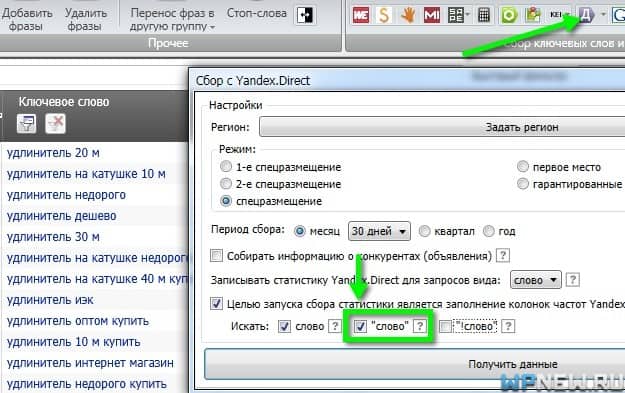Click the Получить данные button

point(415,364)
